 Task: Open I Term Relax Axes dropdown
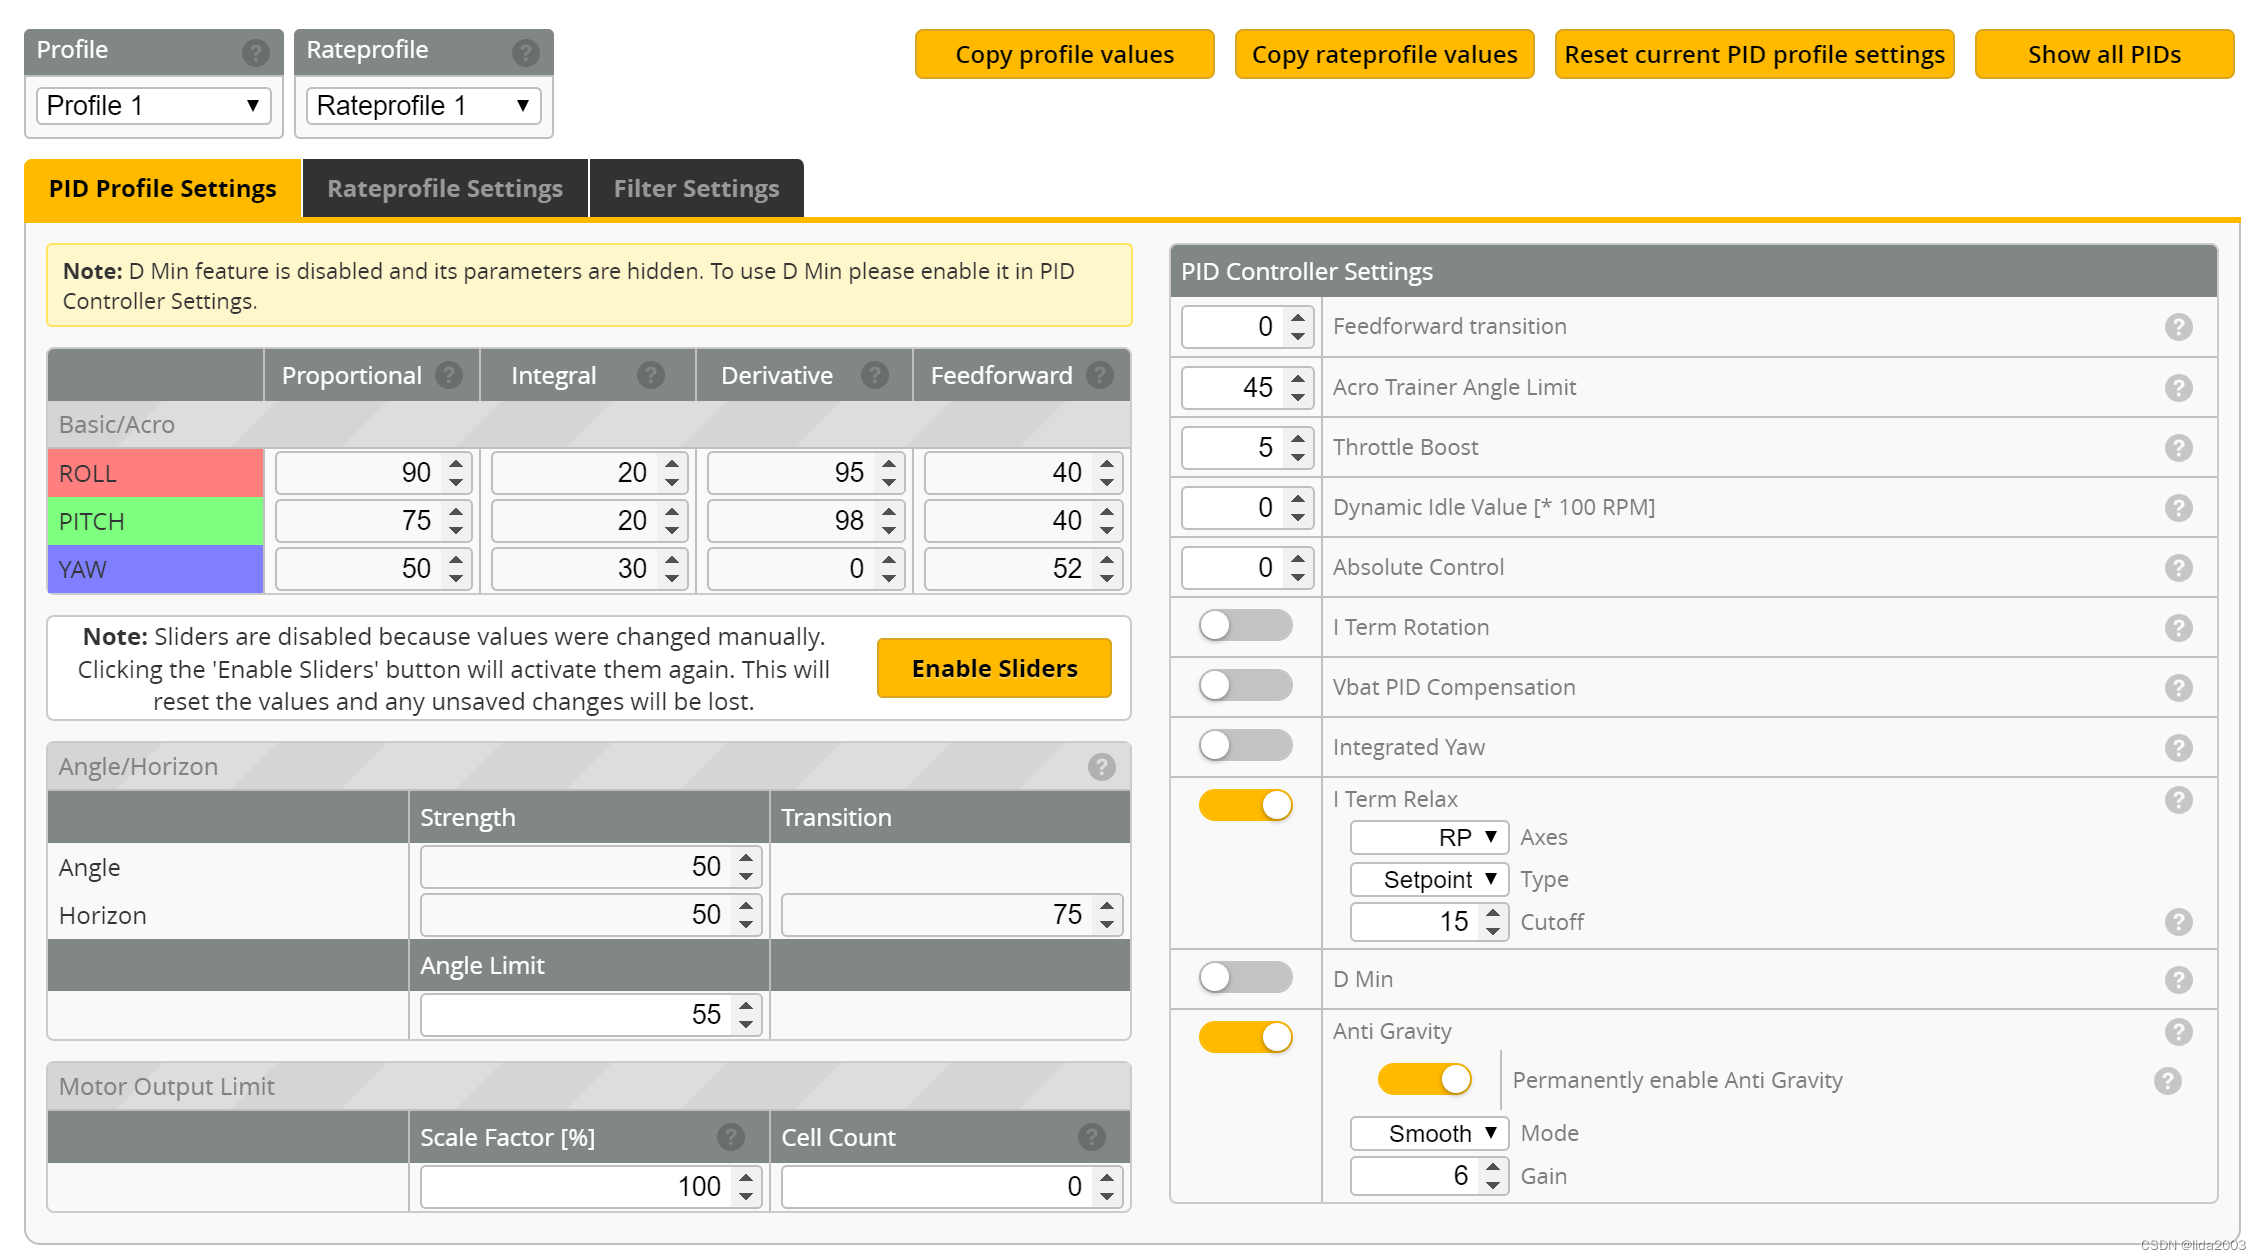click(x=1428, y=837)
